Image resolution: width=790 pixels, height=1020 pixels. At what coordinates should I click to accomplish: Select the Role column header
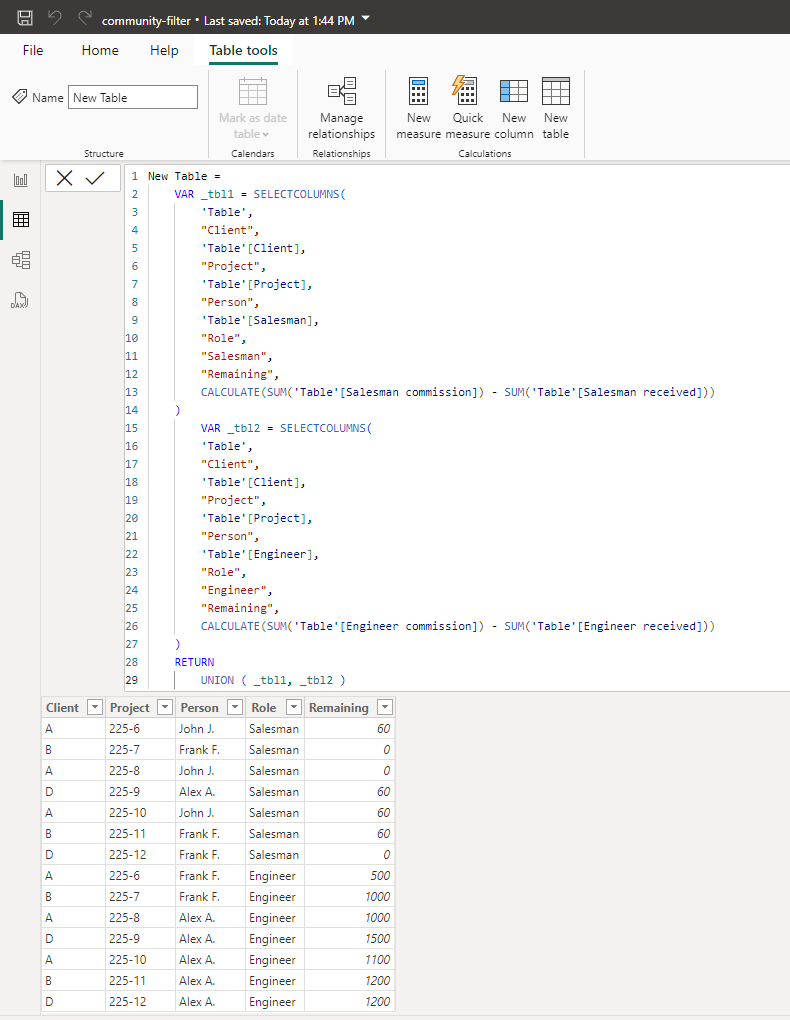264,707
